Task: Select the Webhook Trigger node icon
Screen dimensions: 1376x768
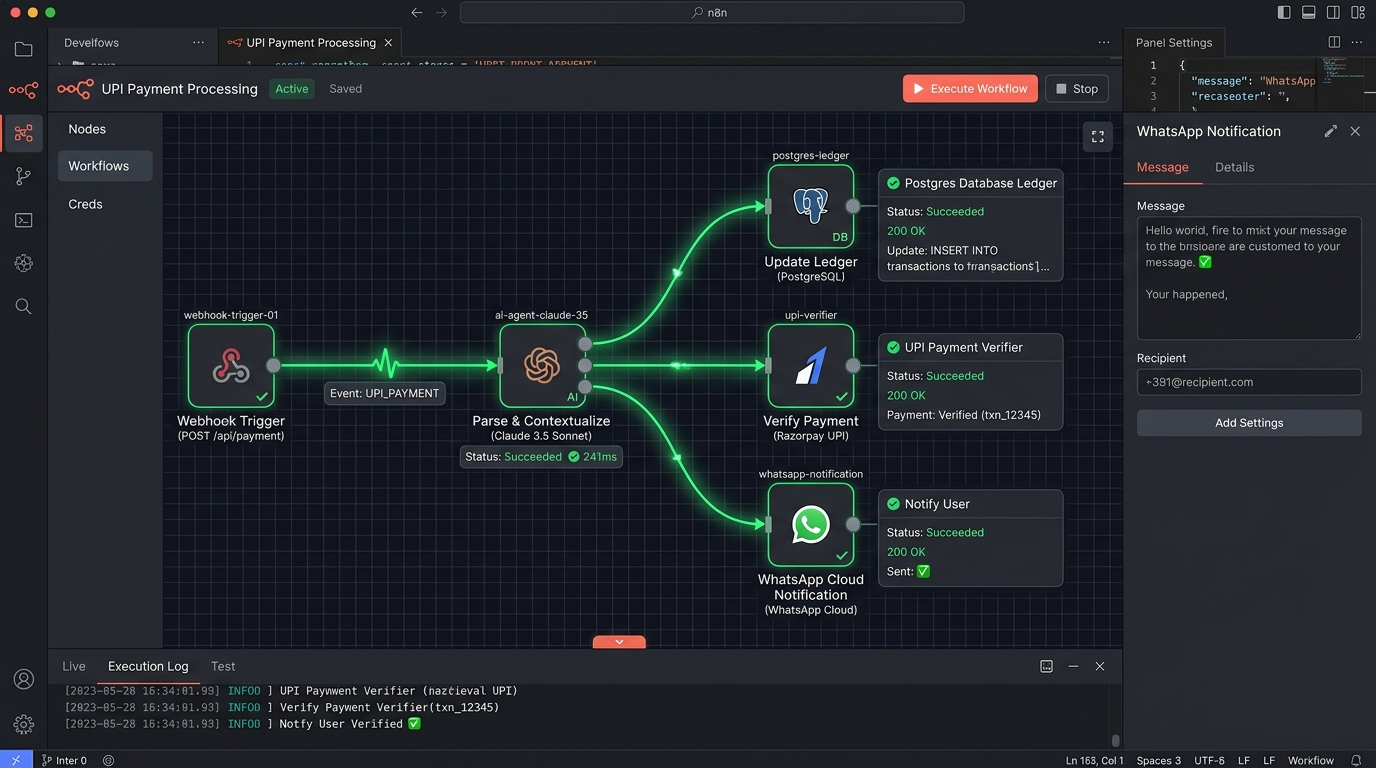Action: (x=231, y=366)
